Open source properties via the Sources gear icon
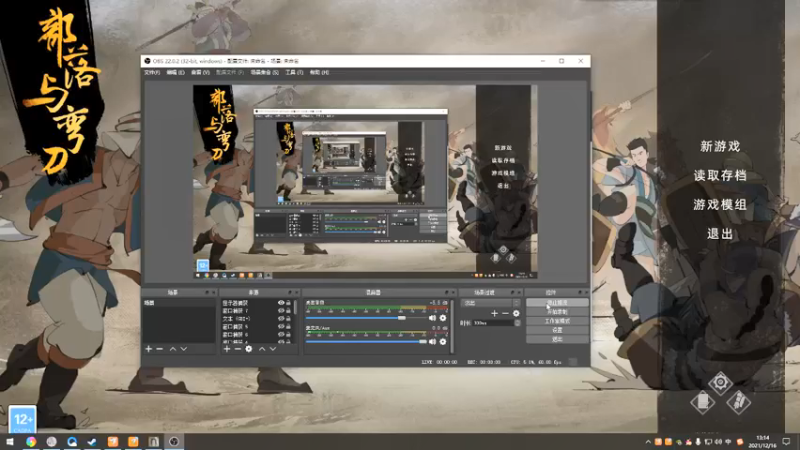This screenshot has width=800, height=450. pos(248,349)
